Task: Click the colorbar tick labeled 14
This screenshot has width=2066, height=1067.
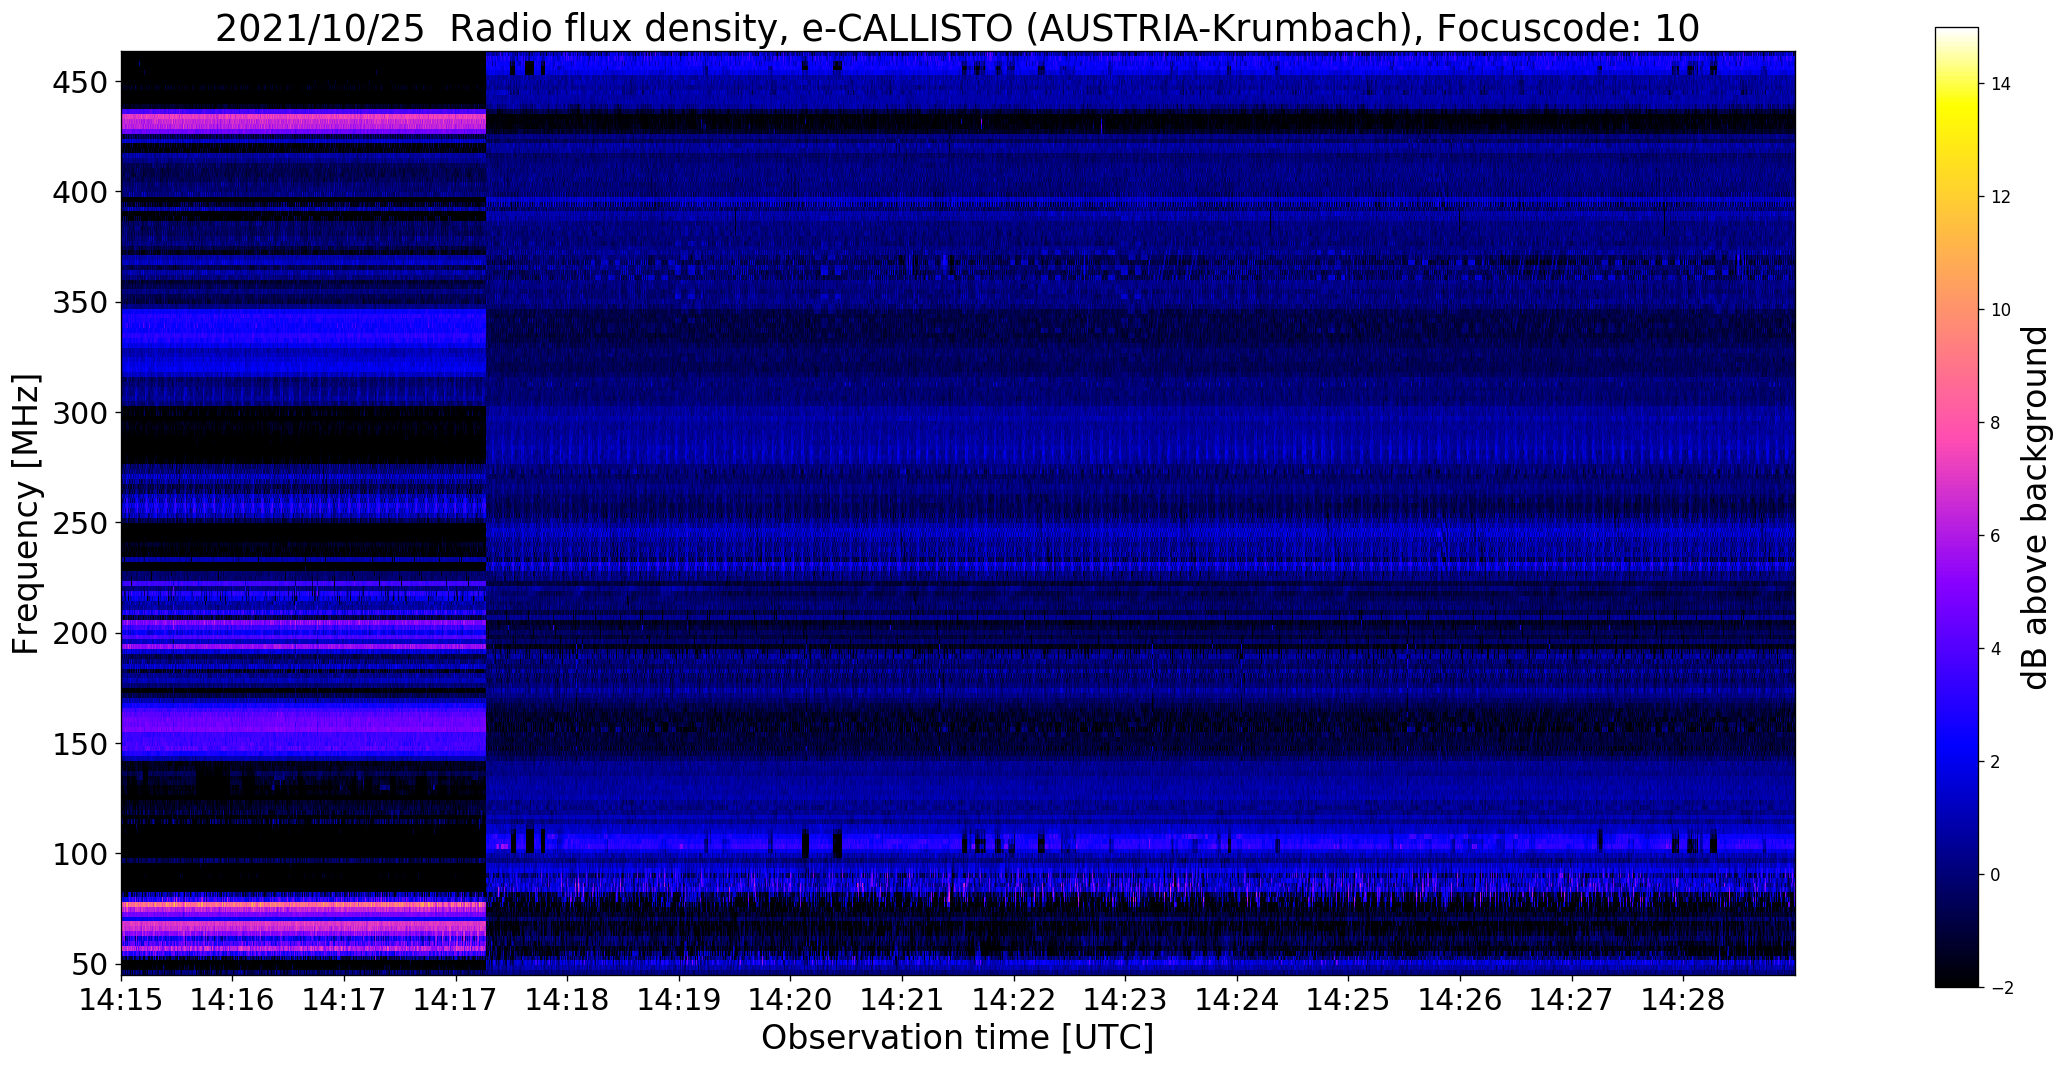Action: [2000, 84]
